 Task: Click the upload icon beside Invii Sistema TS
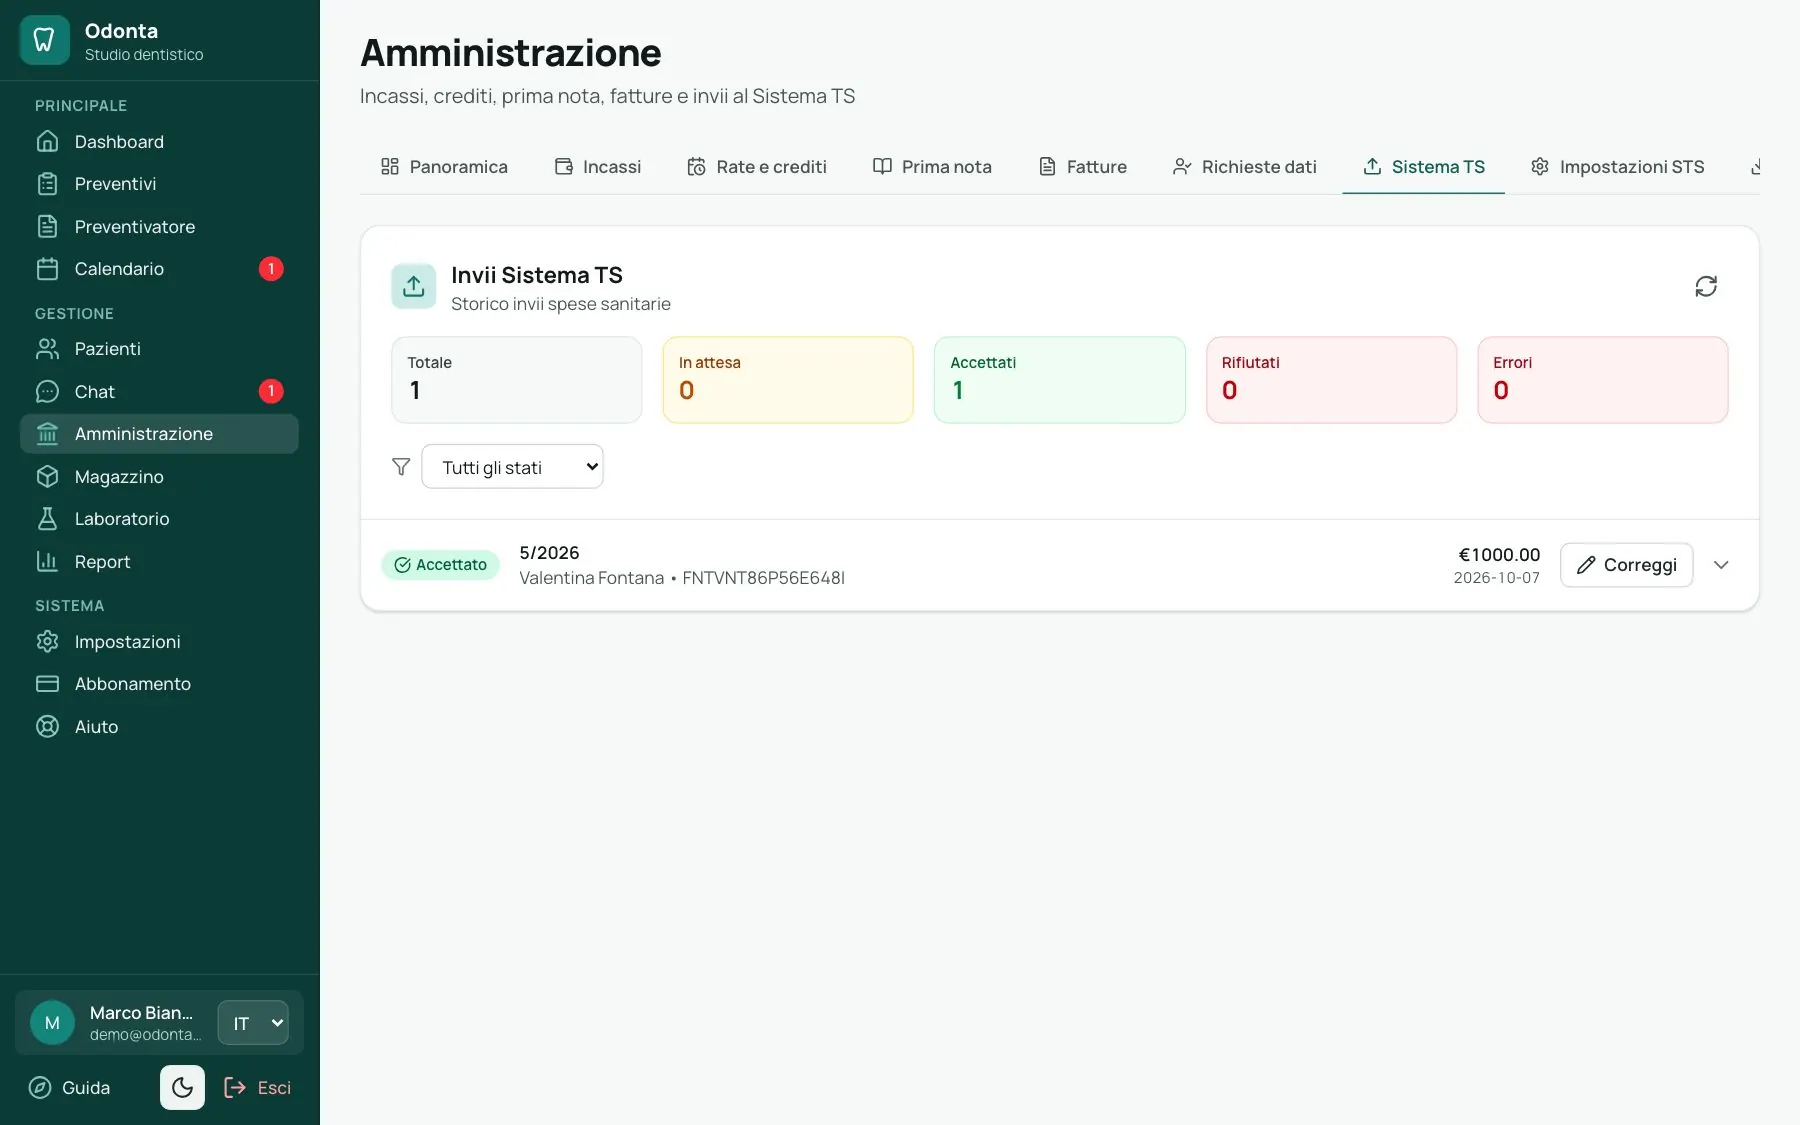pyautogui.click(x=413, y=287)
